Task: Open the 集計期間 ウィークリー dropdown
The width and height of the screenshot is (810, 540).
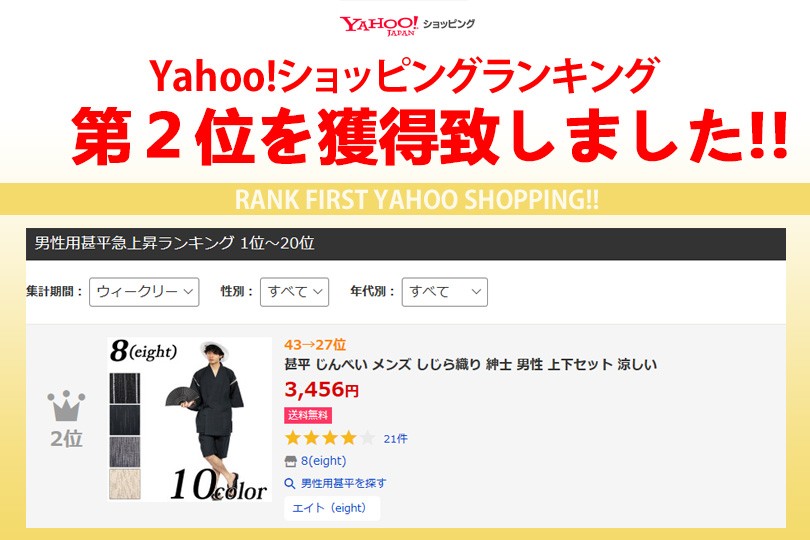Action: coord(144,292)
